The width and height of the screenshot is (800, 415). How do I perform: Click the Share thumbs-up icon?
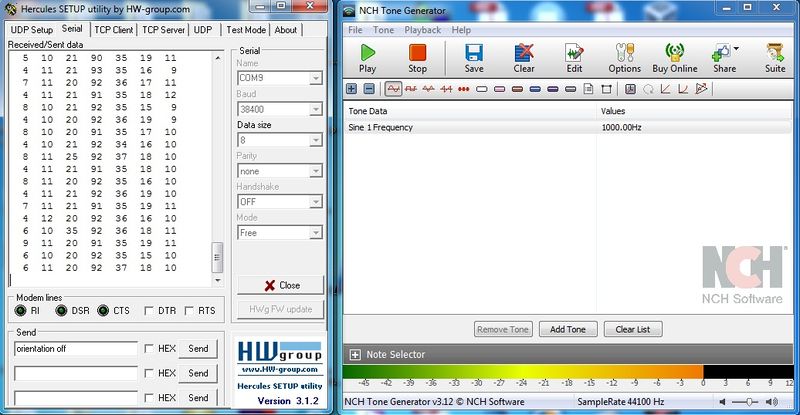721,53
